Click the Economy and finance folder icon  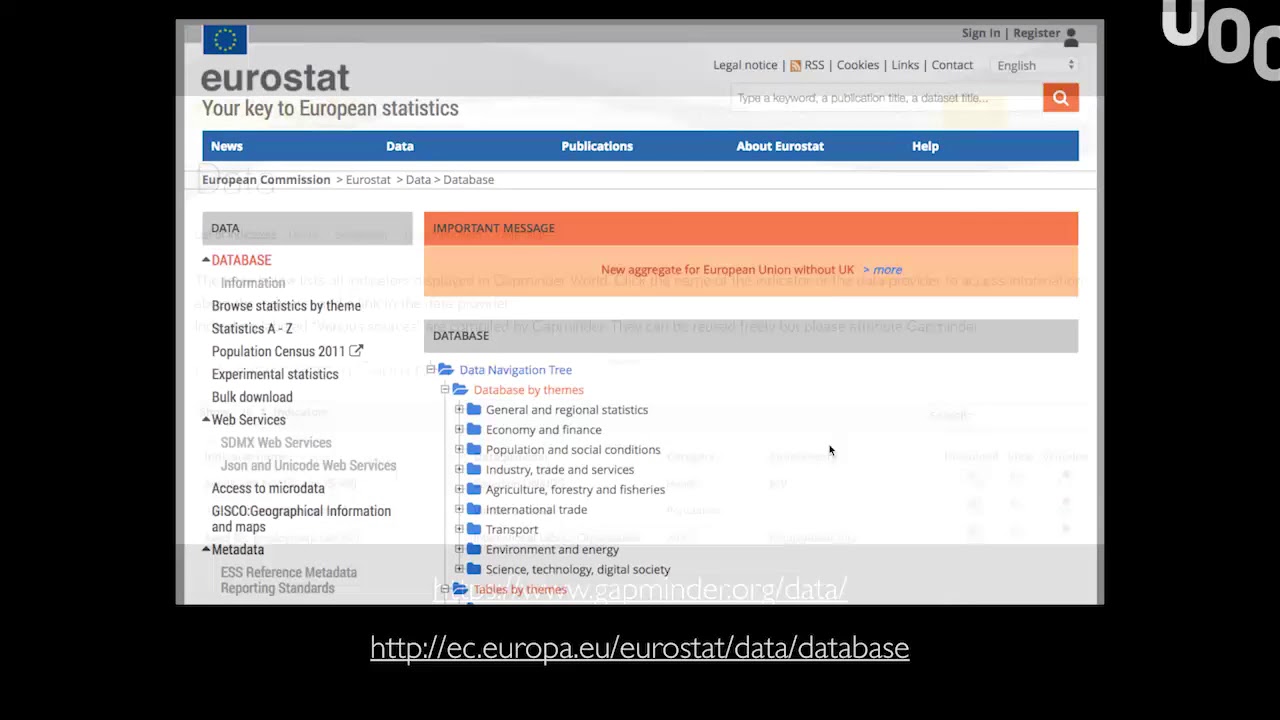pos(474,430)
